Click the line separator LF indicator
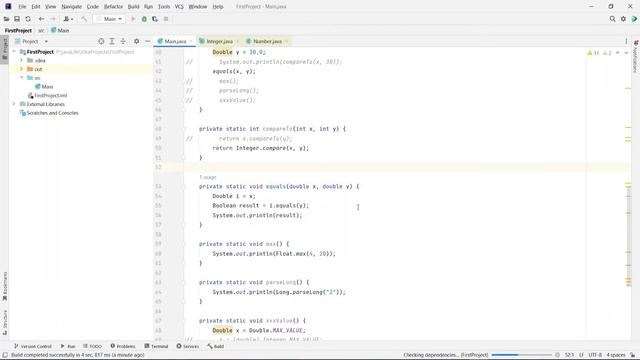 pyautogui.click(x=581, y=355)
